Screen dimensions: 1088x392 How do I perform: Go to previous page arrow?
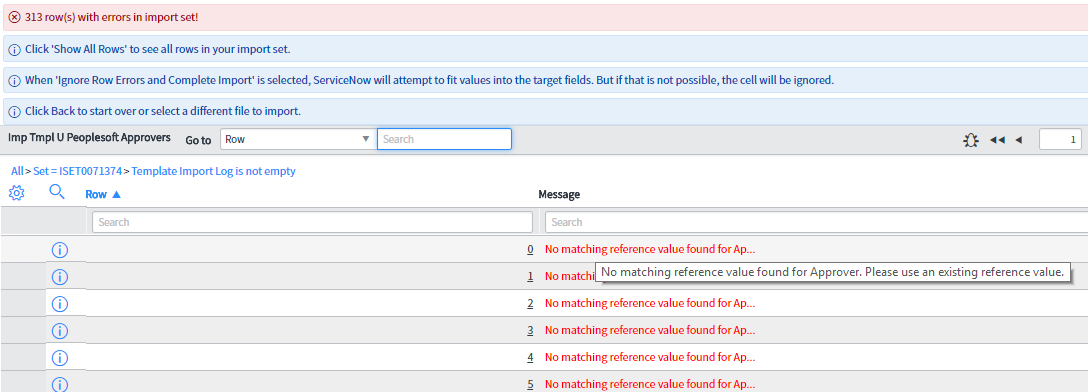pyautogui.click(x=1019, y=140)
